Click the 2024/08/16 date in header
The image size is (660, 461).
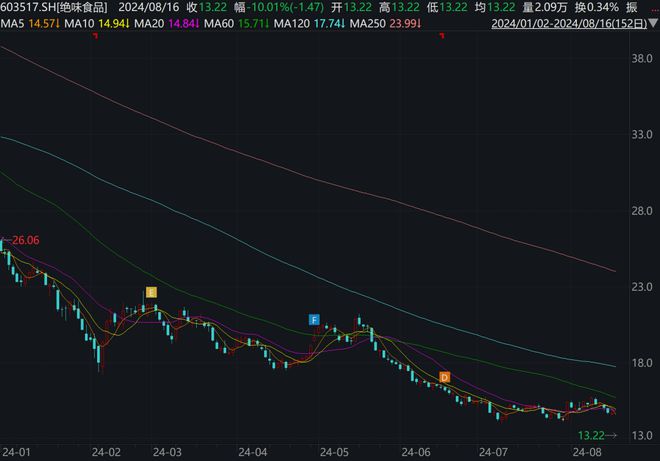pyautogui.click(x=148, y=7)
